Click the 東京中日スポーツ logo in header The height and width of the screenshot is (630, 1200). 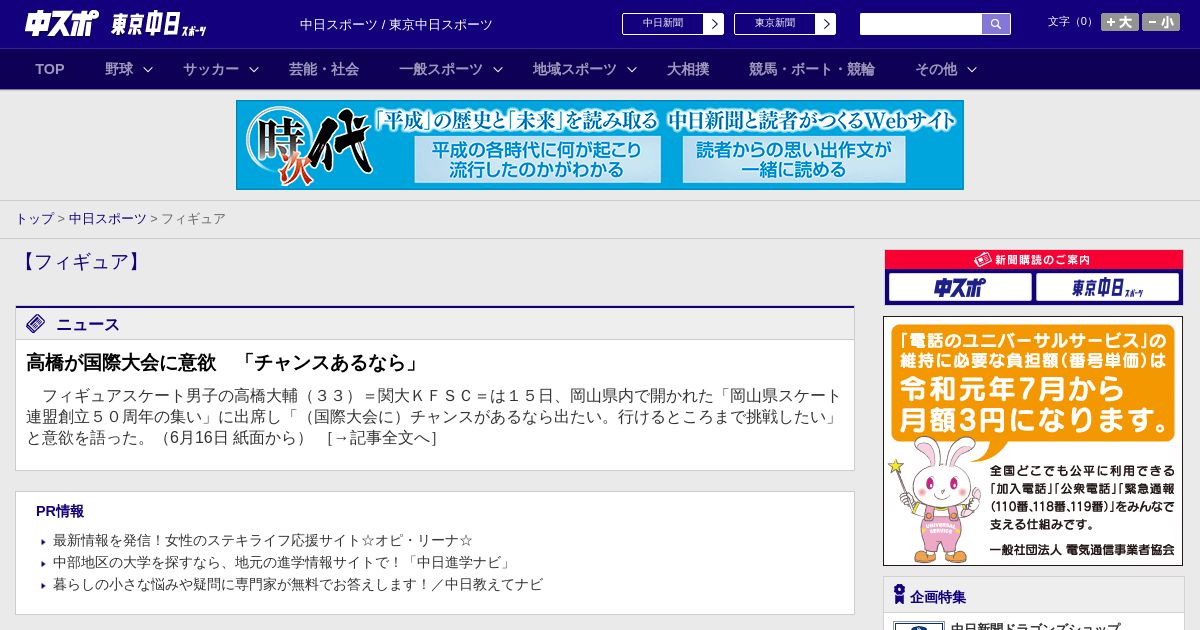click(159, 24)
